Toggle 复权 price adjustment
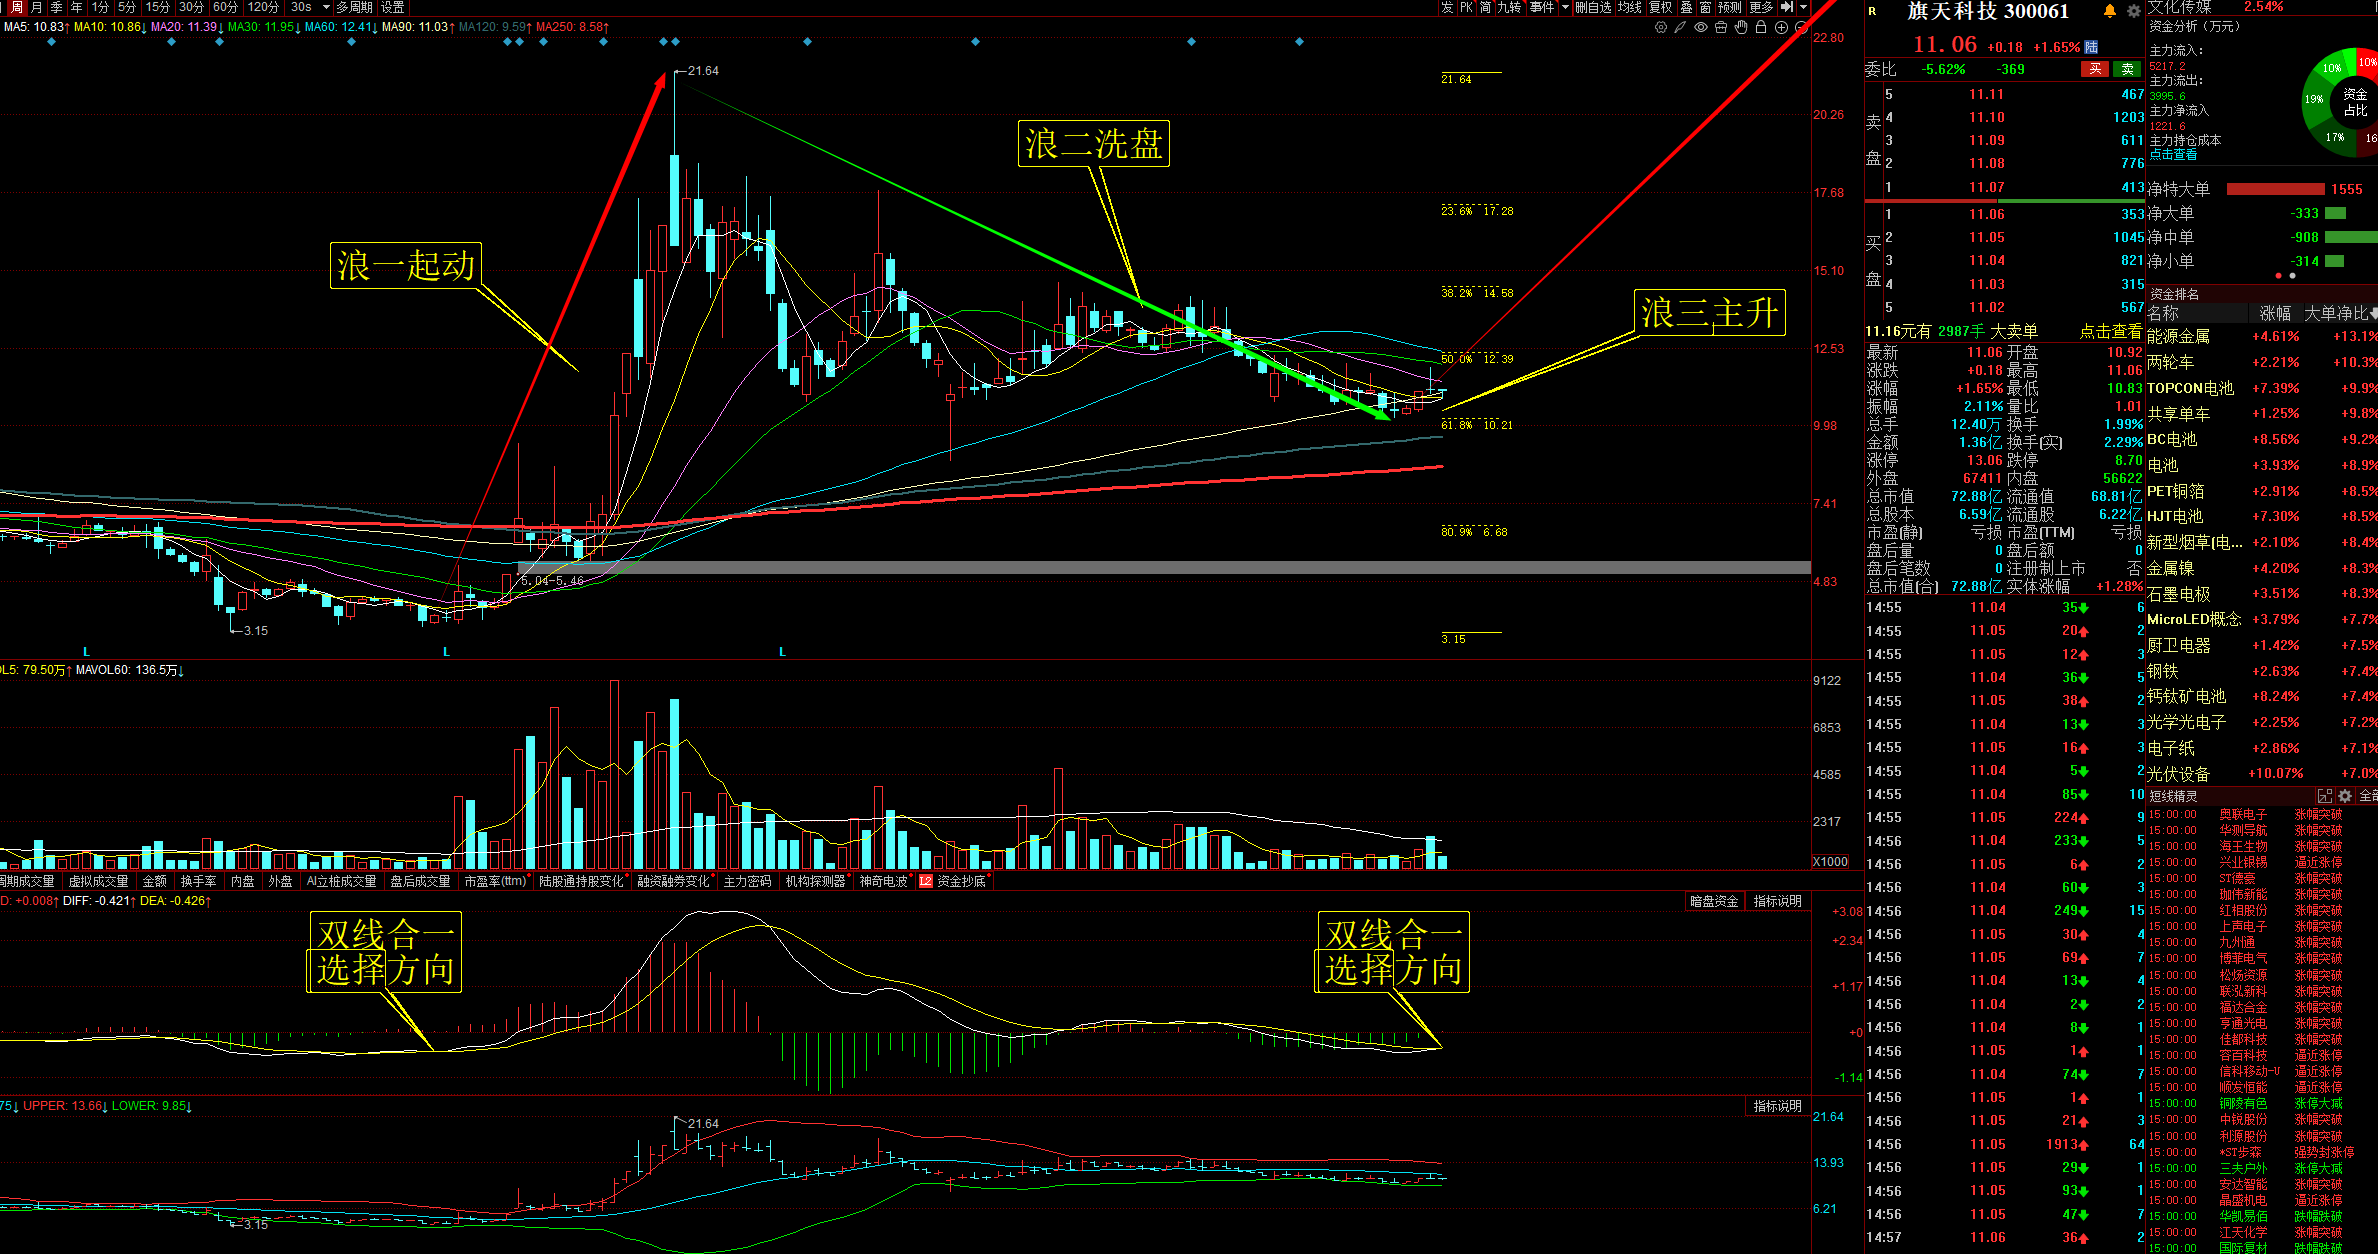2378x1254 pixels. coord(1660,7)
